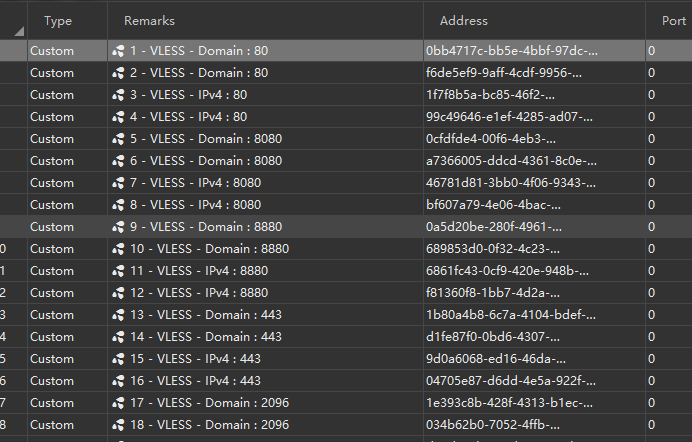Click address 0a5d20be-280f-4961-...
This screenshot has height=442, width=692.
tap(494, 227)
